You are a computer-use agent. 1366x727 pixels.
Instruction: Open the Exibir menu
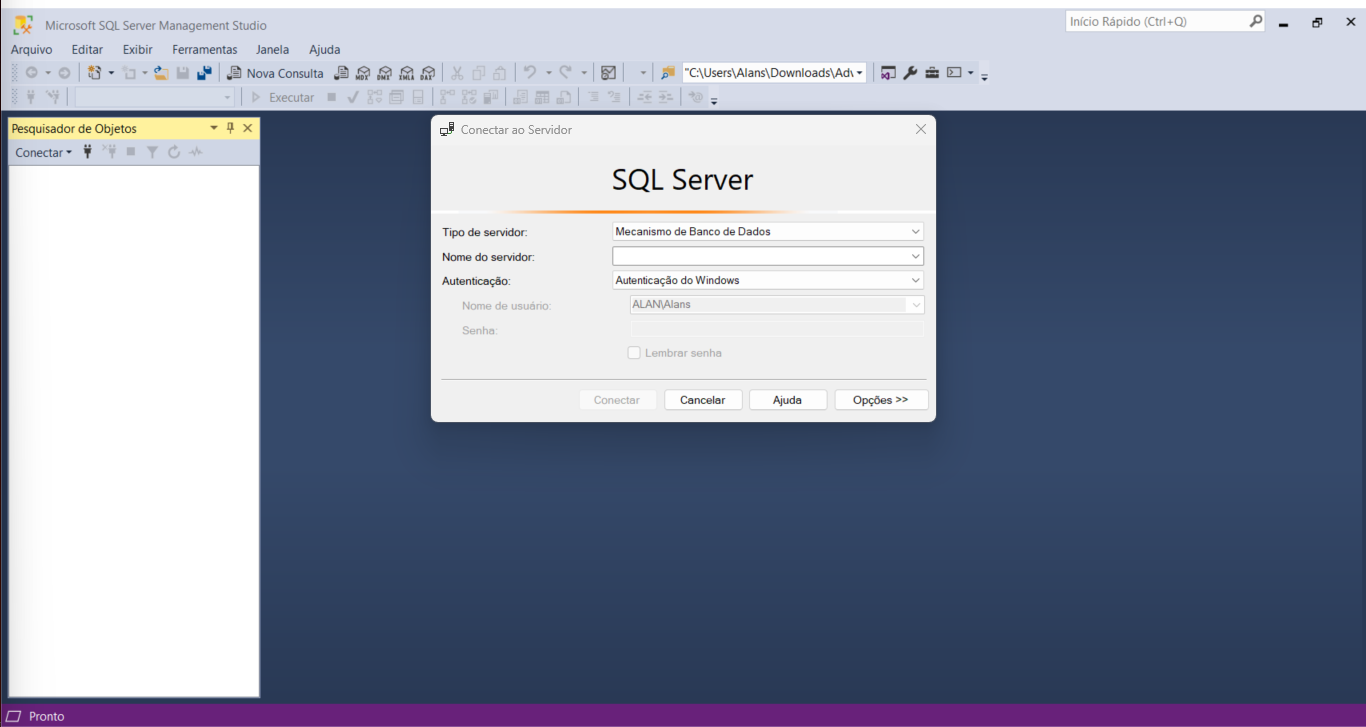[138, 49]
